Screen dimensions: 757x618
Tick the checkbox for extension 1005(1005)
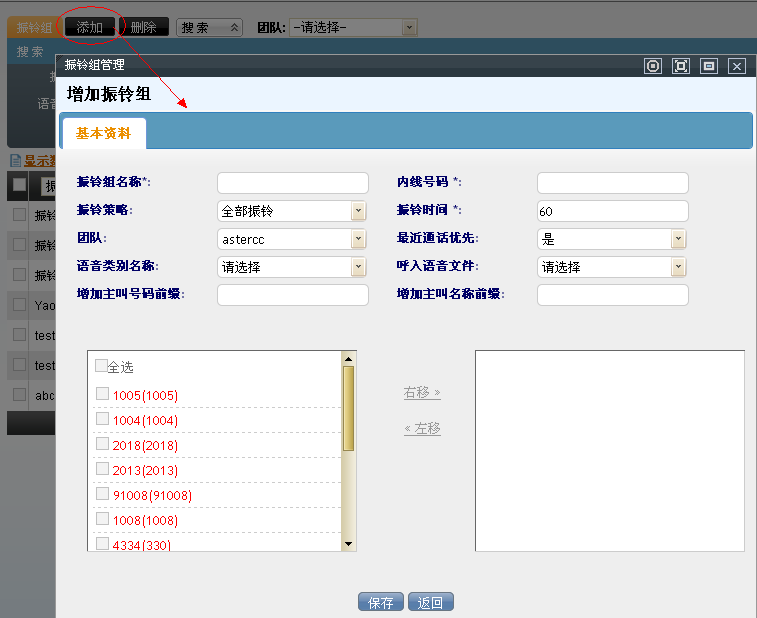(x=102, y=394)
